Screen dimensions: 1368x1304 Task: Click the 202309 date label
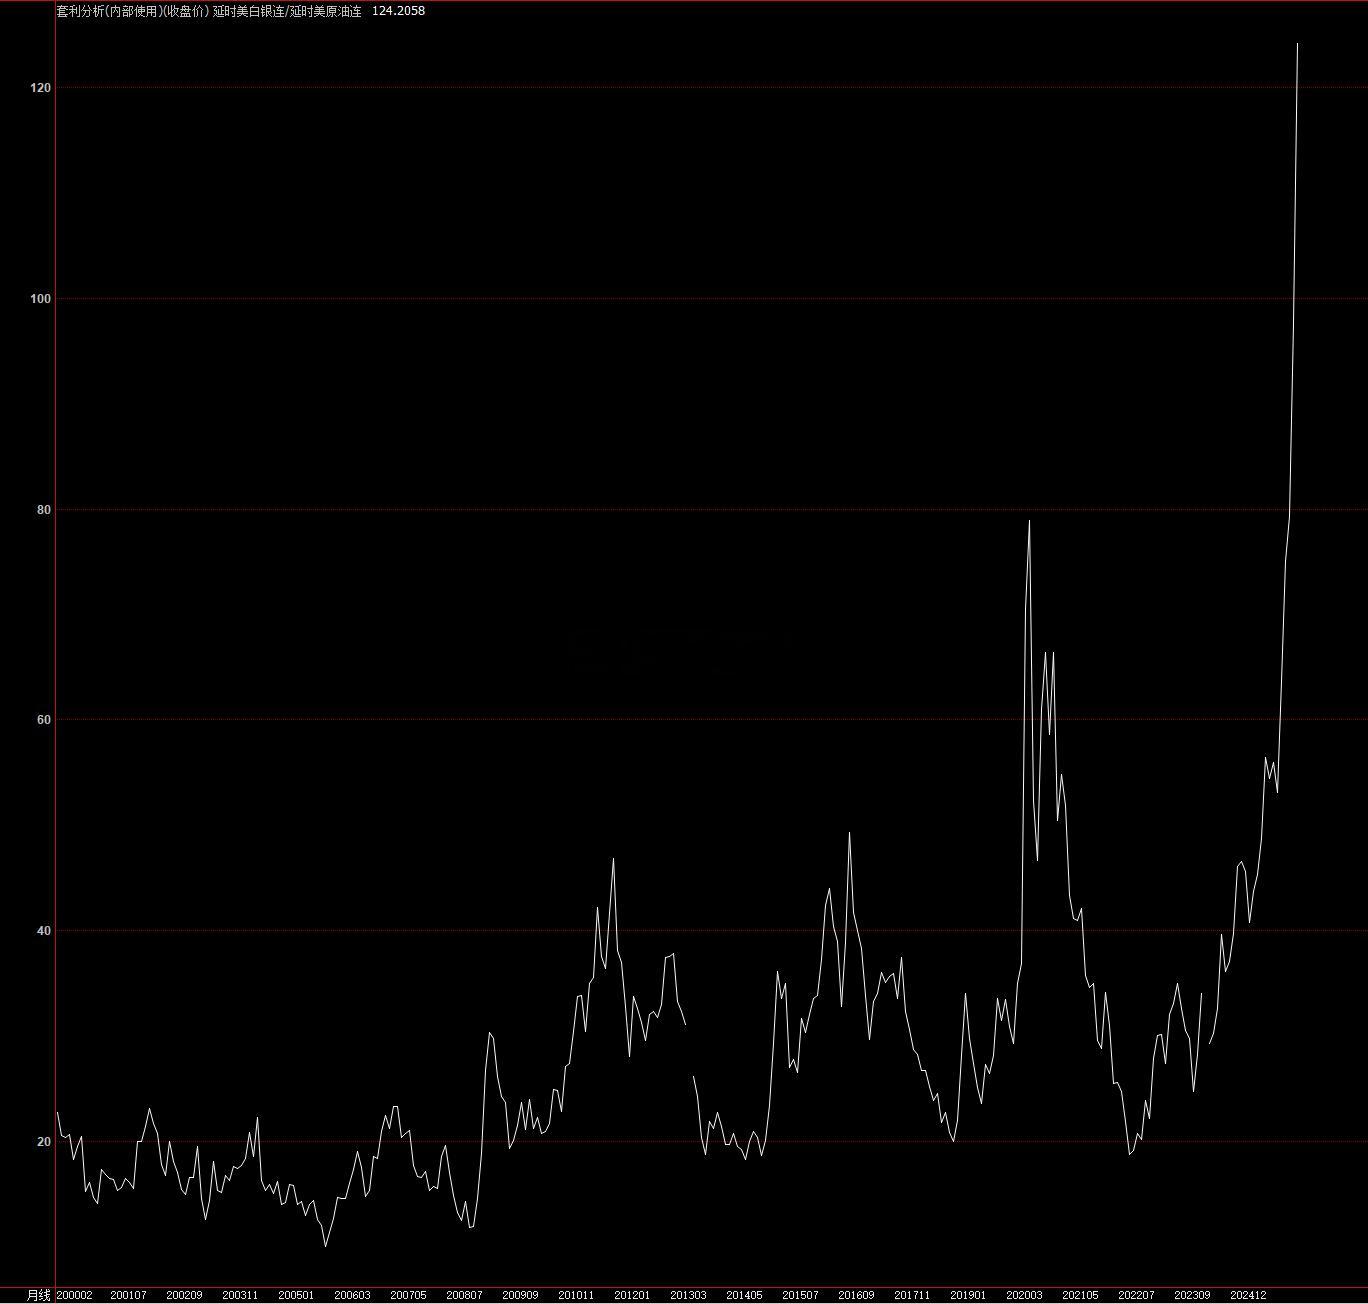click(x=1192, y=1295)
